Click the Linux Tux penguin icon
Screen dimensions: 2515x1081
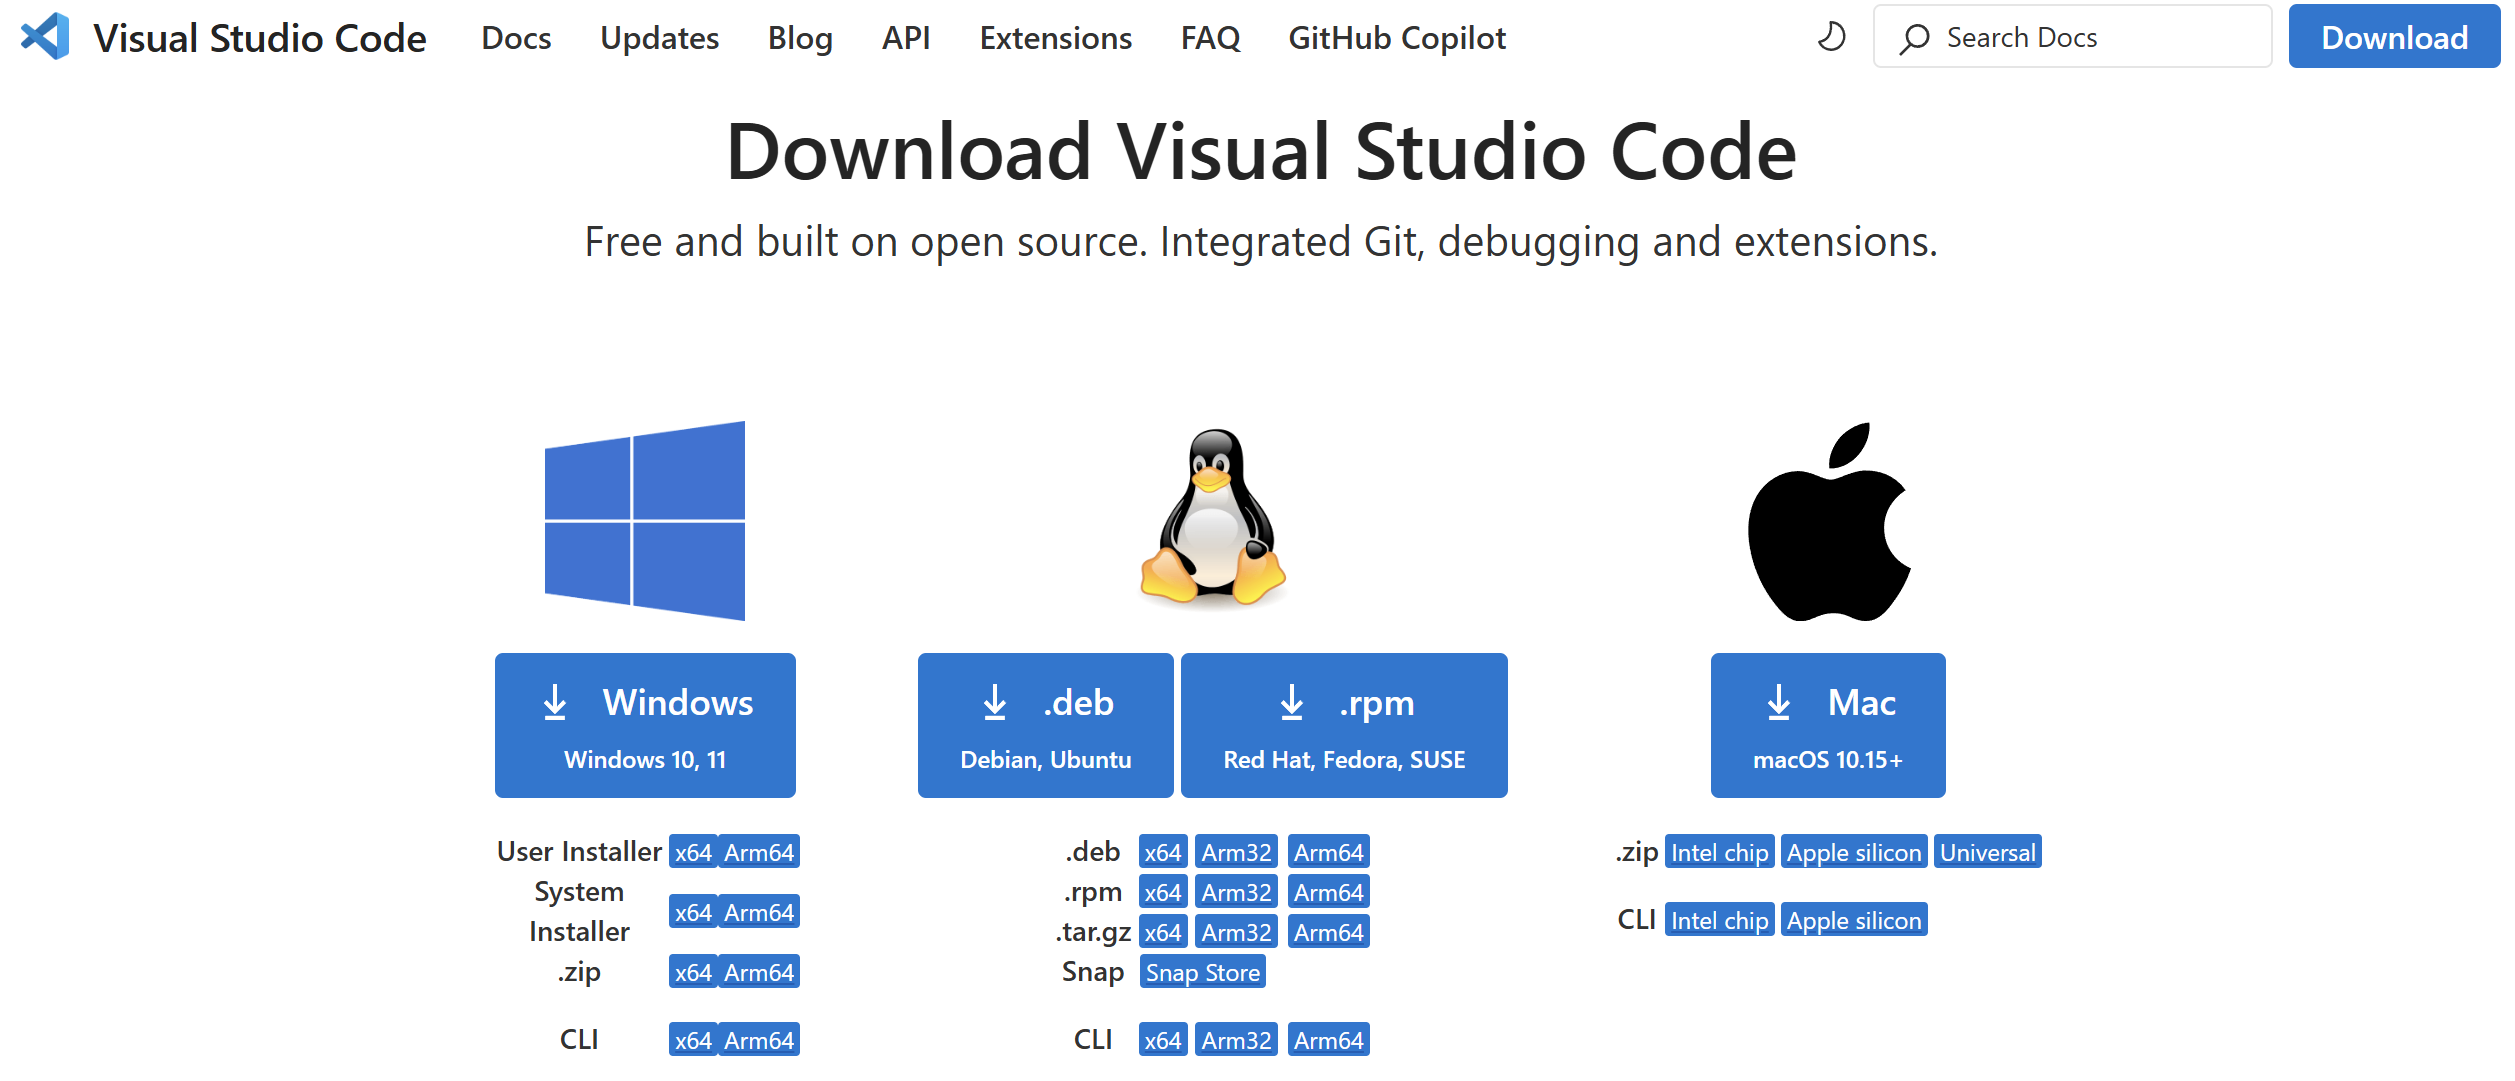pos(1213,518)
